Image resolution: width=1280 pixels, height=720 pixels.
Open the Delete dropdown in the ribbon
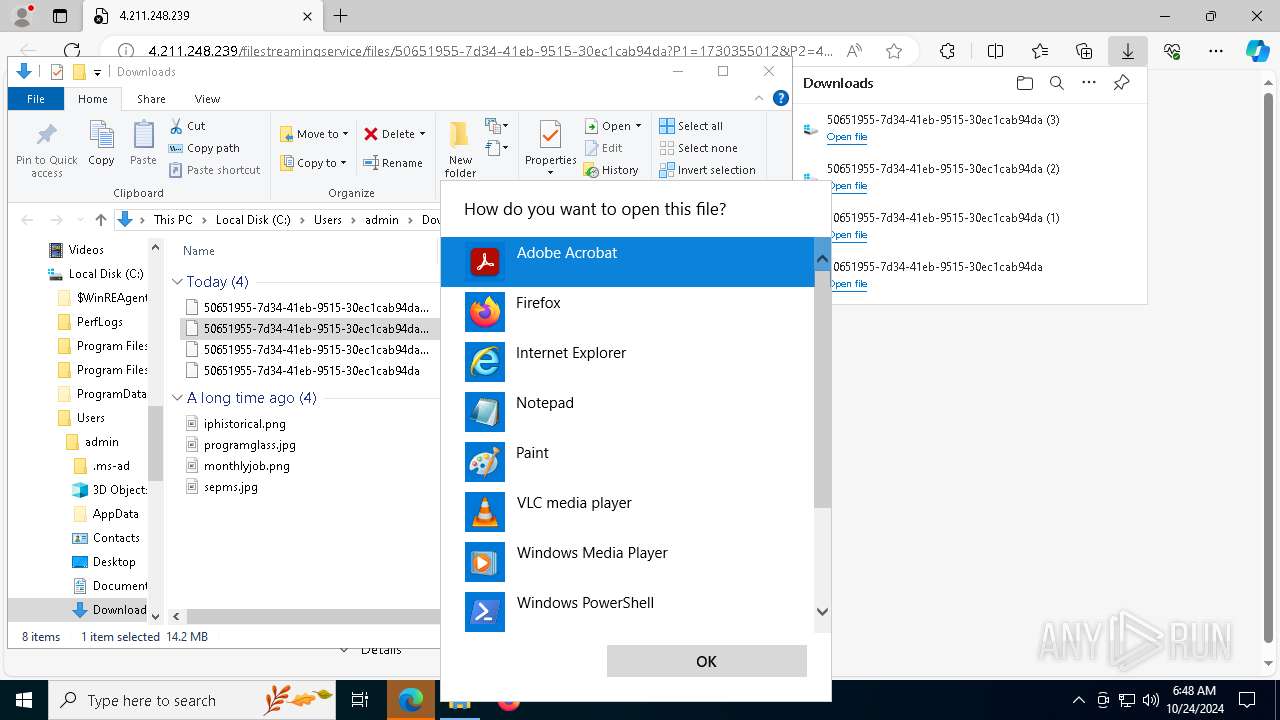pyautogui.click(x=394, y=134)
